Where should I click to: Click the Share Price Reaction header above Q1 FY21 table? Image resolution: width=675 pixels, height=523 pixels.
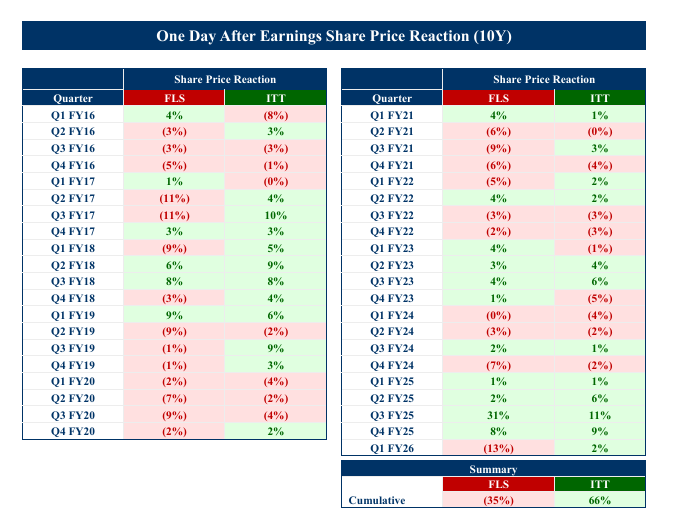544,79
